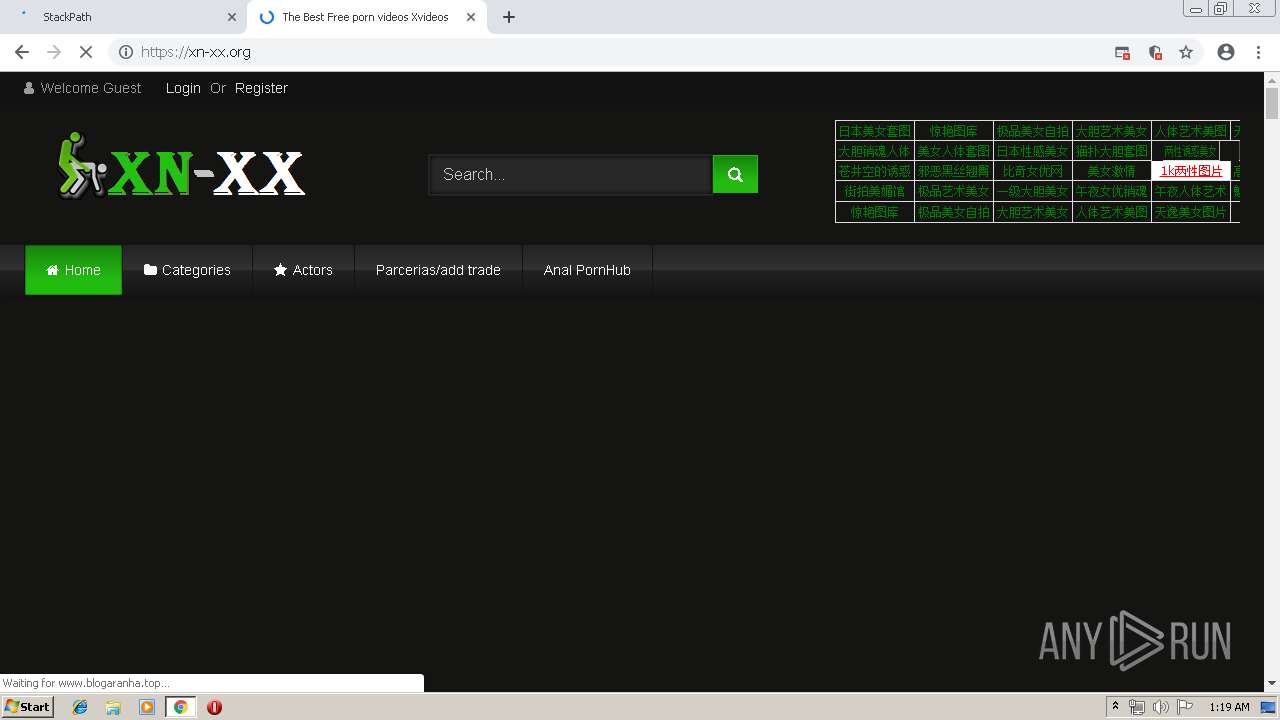Click the Welcome Guest user label
Image resolution: width=1280 pixels, height=720 pixels.
82,88
